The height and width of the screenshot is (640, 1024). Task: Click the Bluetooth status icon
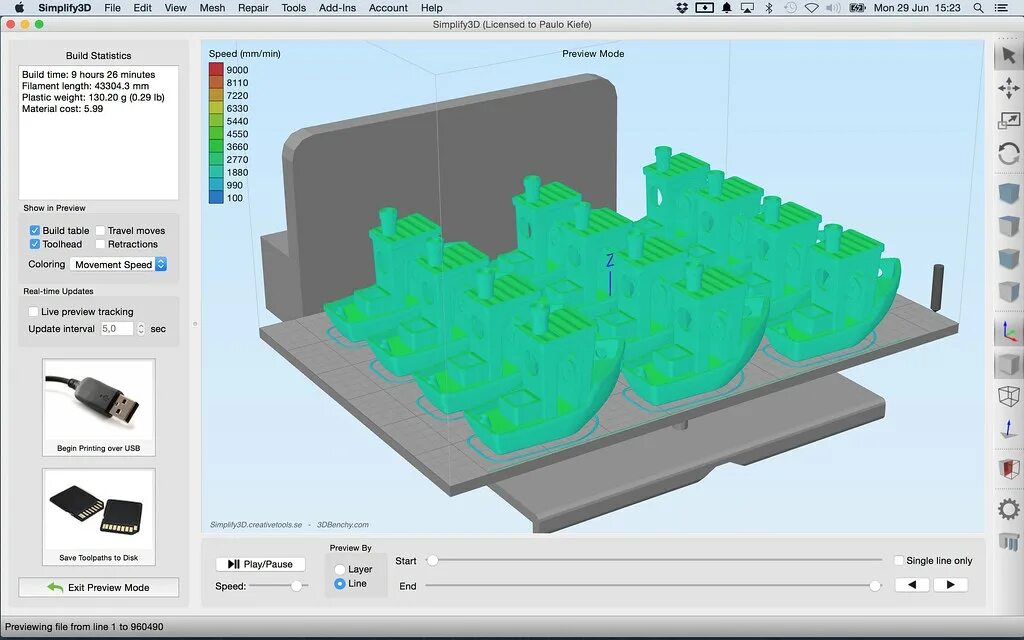coord(769,8)
